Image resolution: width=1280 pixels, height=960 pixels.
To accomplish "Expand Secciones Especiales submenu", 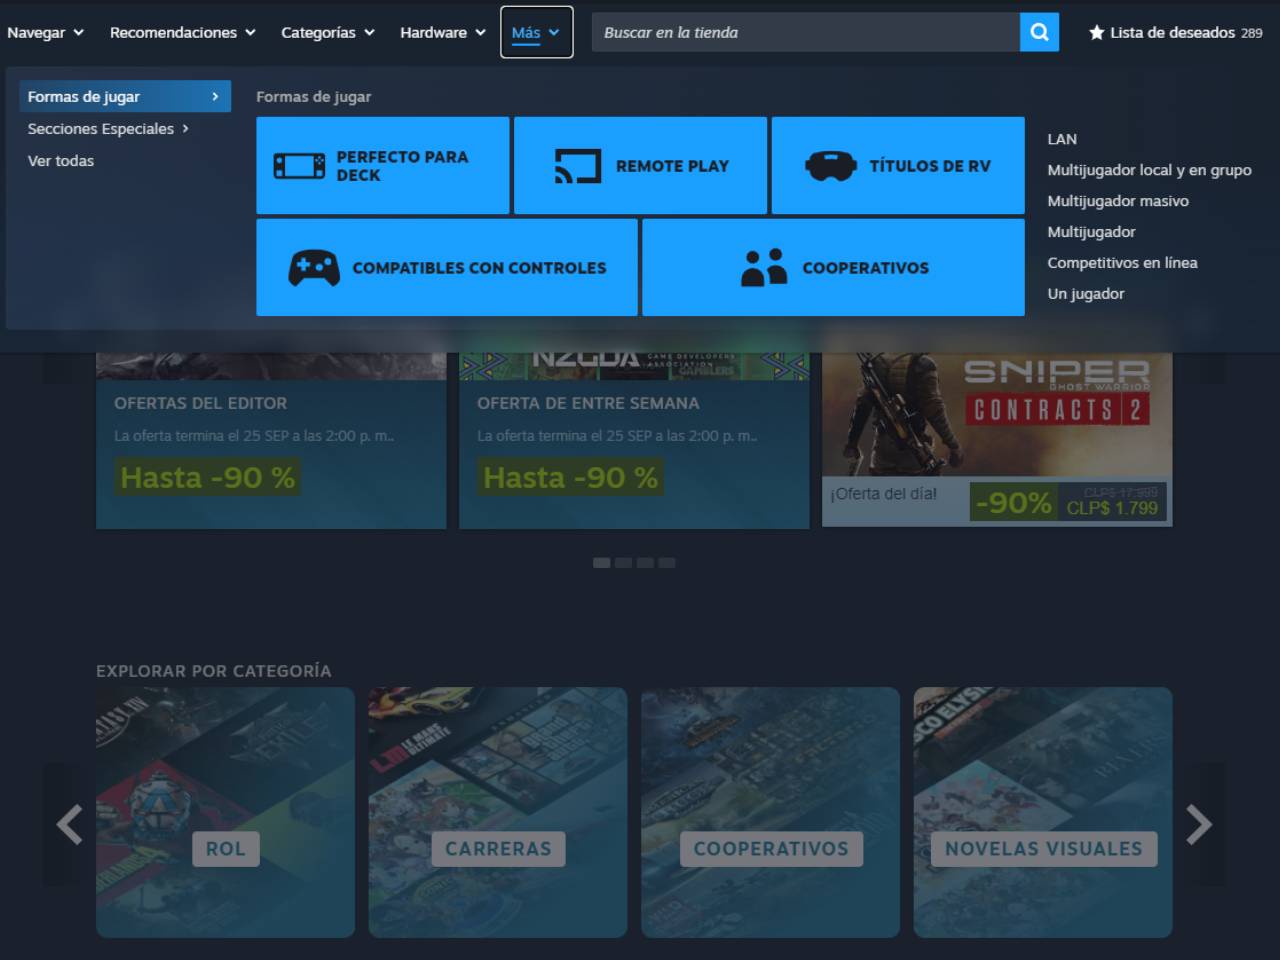I will click(108, 129).
